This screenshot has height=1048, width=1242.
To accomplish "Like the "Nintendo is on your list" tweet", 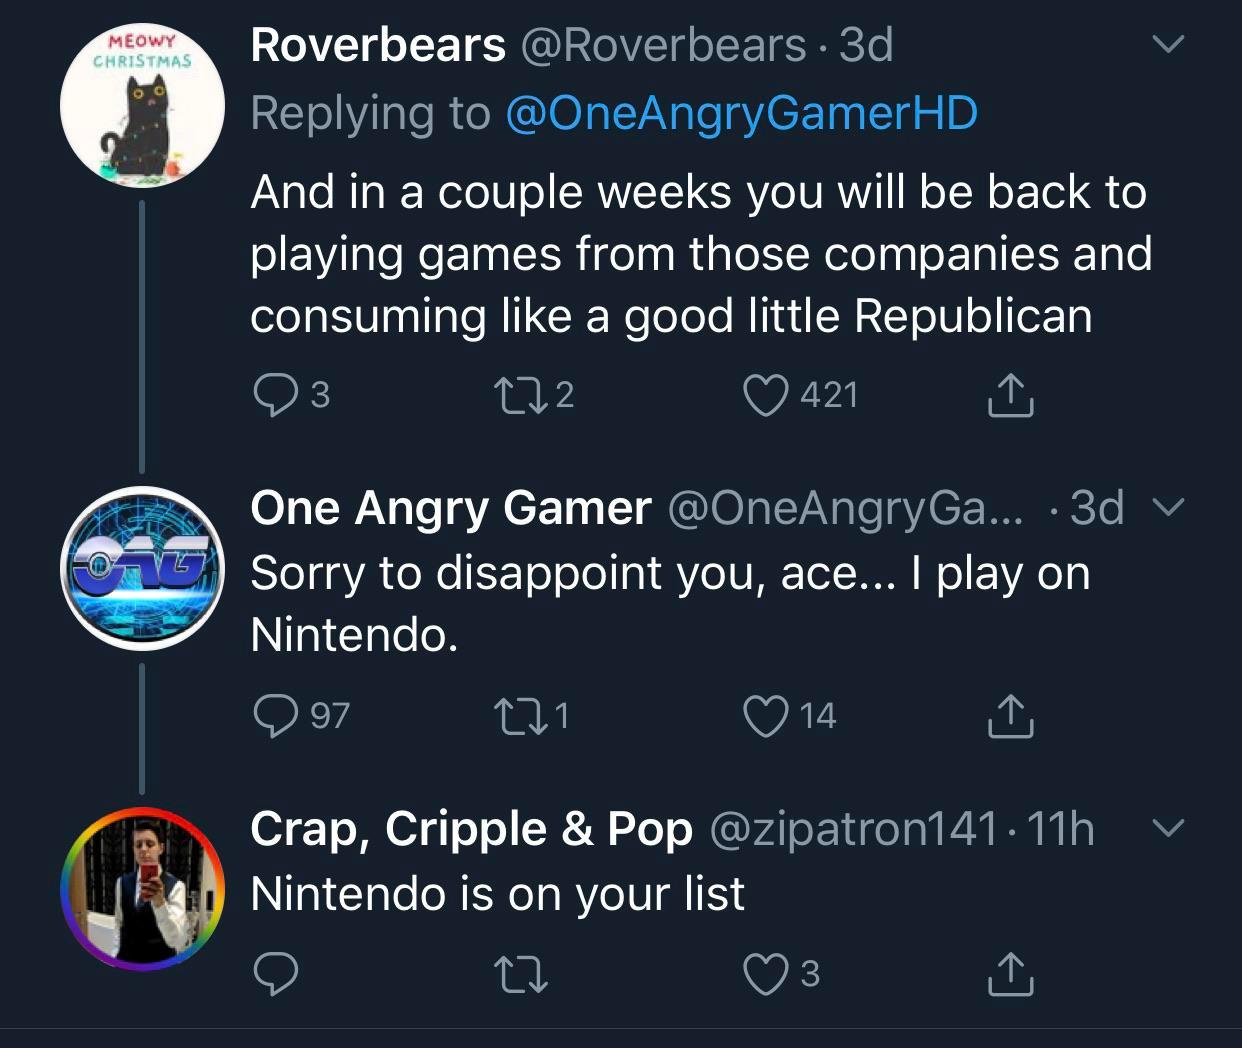I will [x=766, y=973].
